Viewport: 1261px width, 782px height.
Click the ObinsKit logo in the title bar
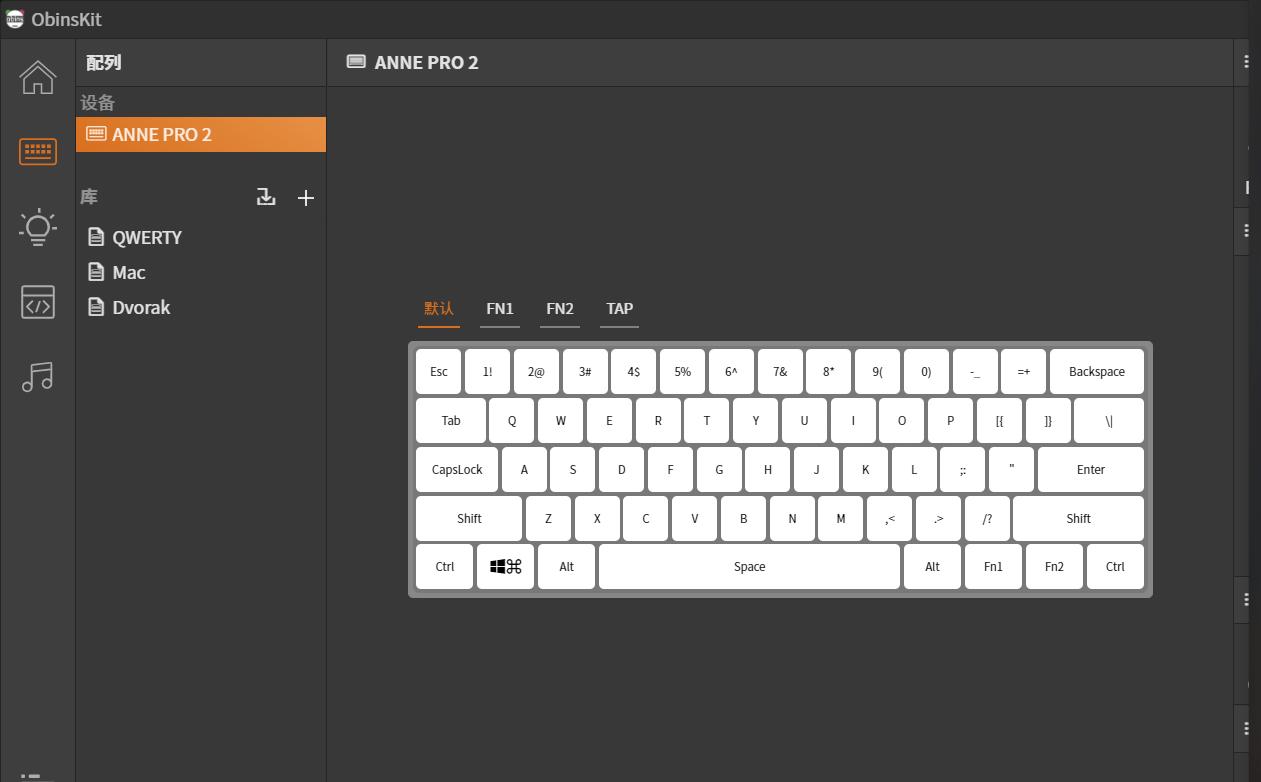coord(15,18)
